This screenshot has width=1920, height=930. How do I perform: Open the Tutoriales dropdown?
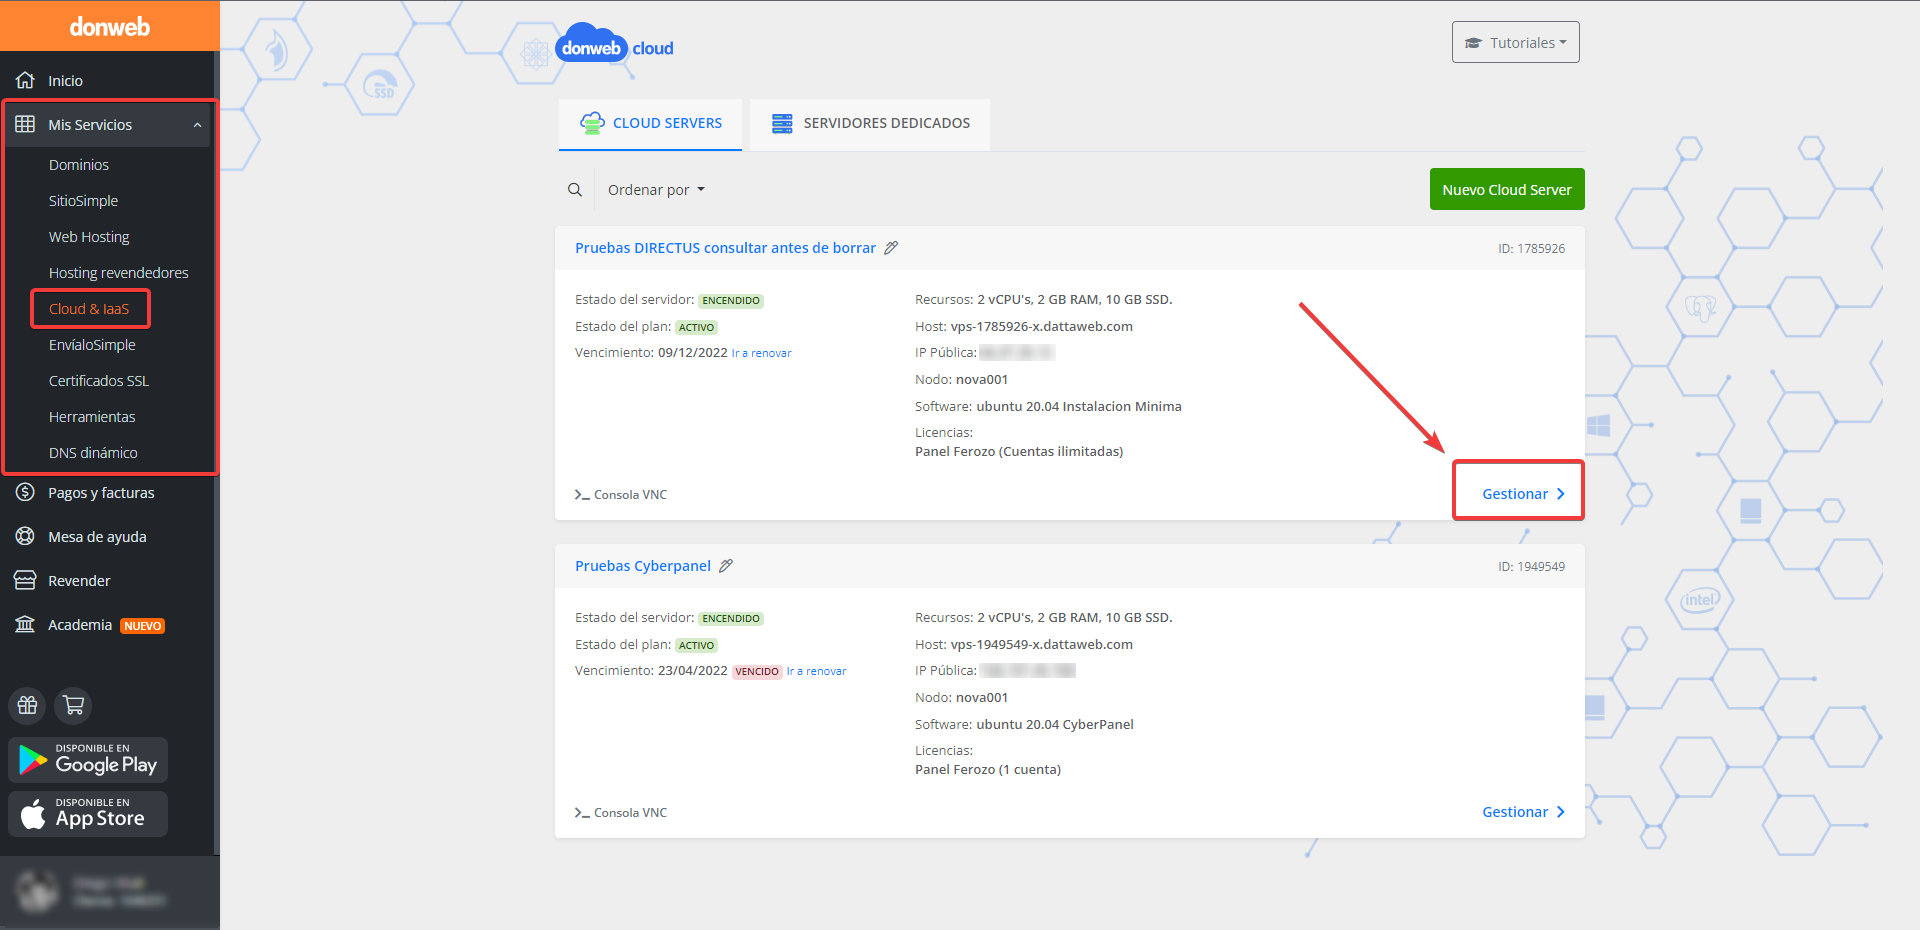pos(1516,42)
